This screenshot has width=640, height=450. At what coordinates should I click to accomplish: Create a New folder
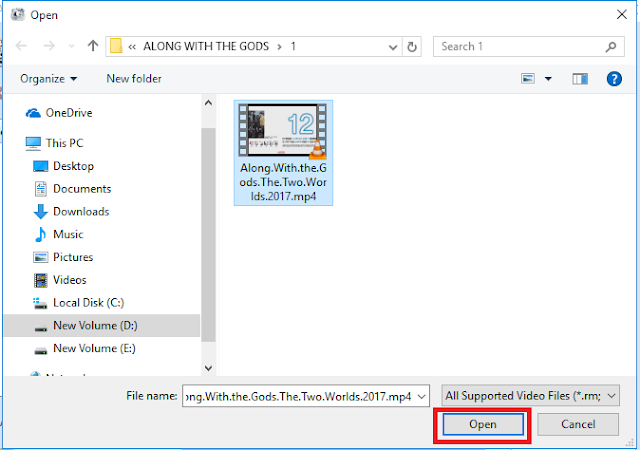click(x=134, y=78)
